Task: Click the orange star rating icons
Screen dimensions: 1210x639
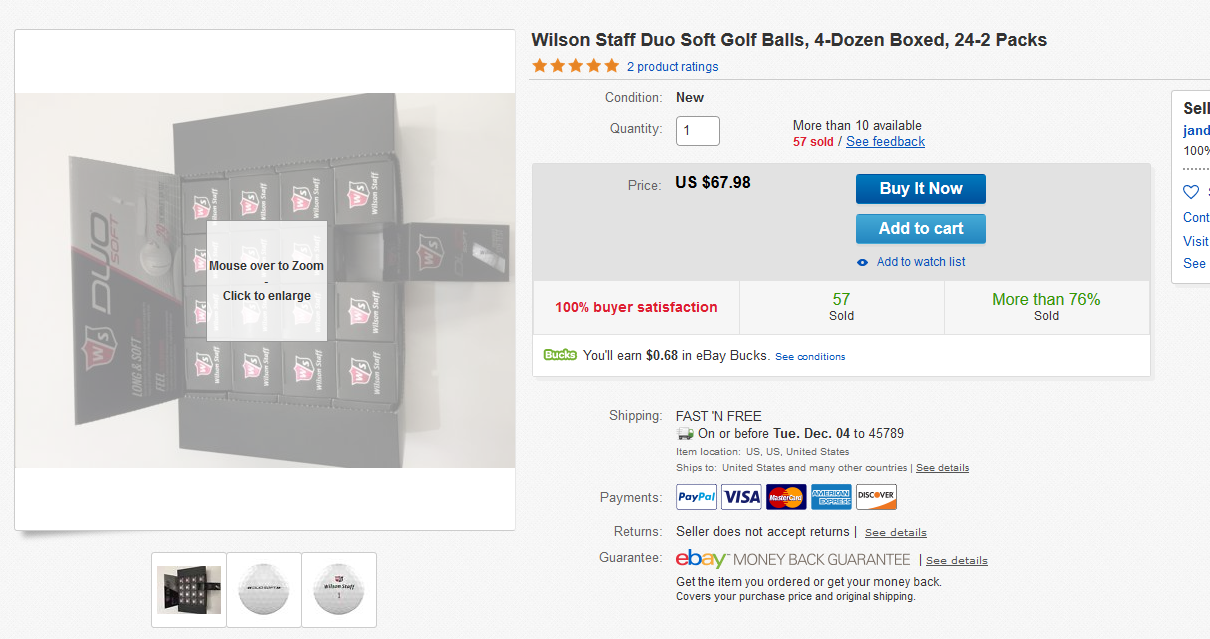Action: pos(575,66)
